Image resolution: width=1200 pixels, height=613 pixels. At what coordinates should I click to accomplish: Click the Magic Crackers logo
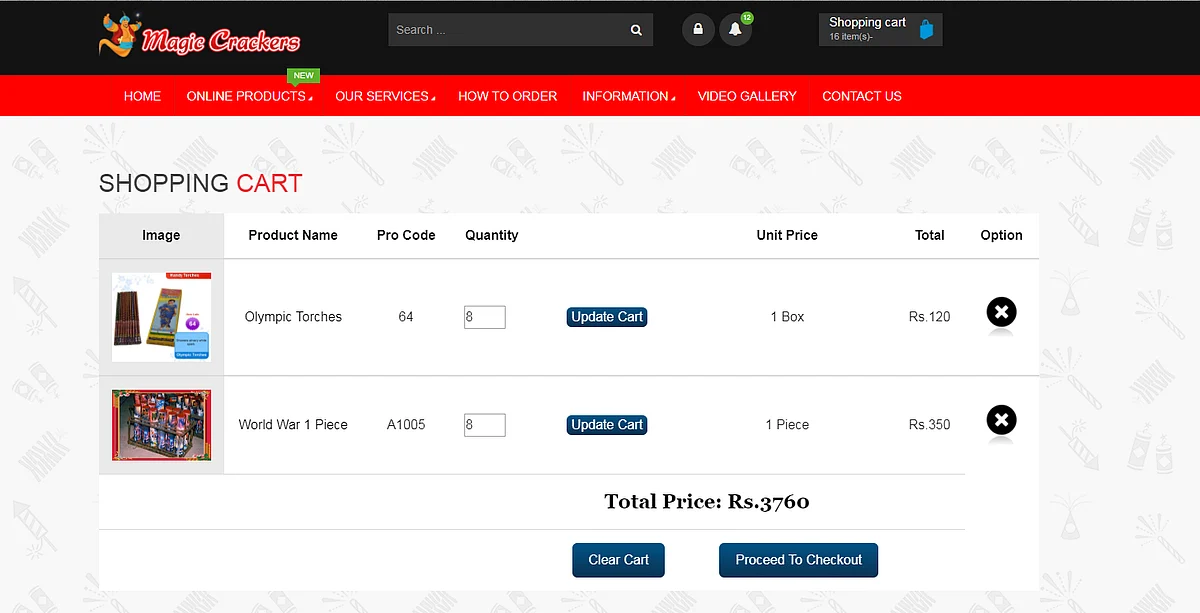pyautogui.click(x=200, y=35)
